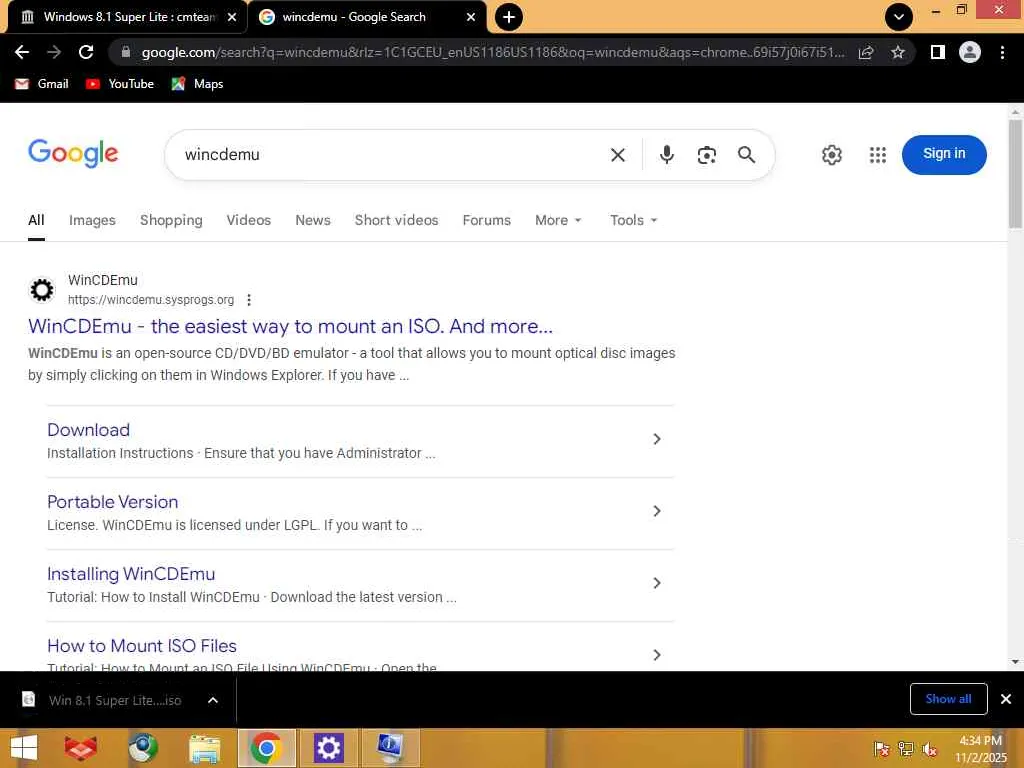The image size is (1024, 768).
Task: Click into the wincdemu search field
Action: pos(392,155)
